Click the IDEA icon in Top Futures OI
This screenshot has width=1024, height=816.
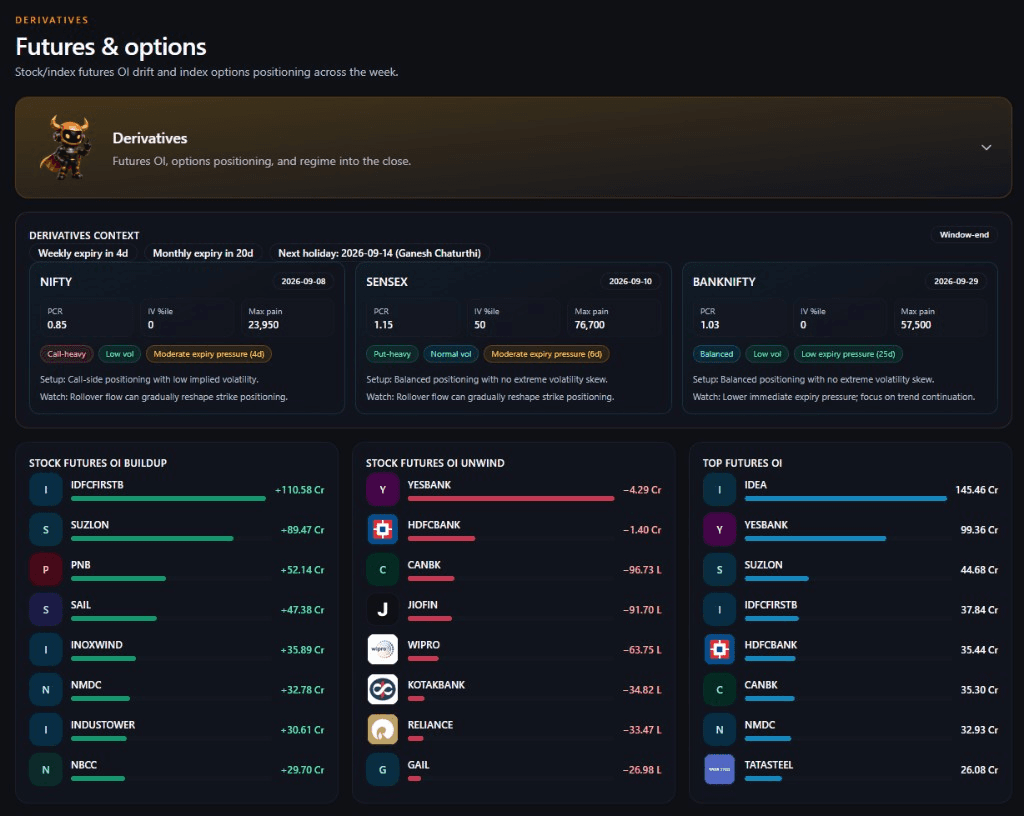tap(720, 490)
